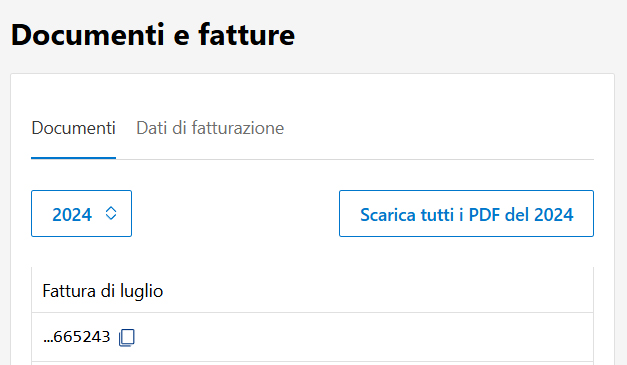The width and height of the screenshot is (627, 365).
Task: Click the PDF del 2024 download button
Action: click(x=466, y=213)
